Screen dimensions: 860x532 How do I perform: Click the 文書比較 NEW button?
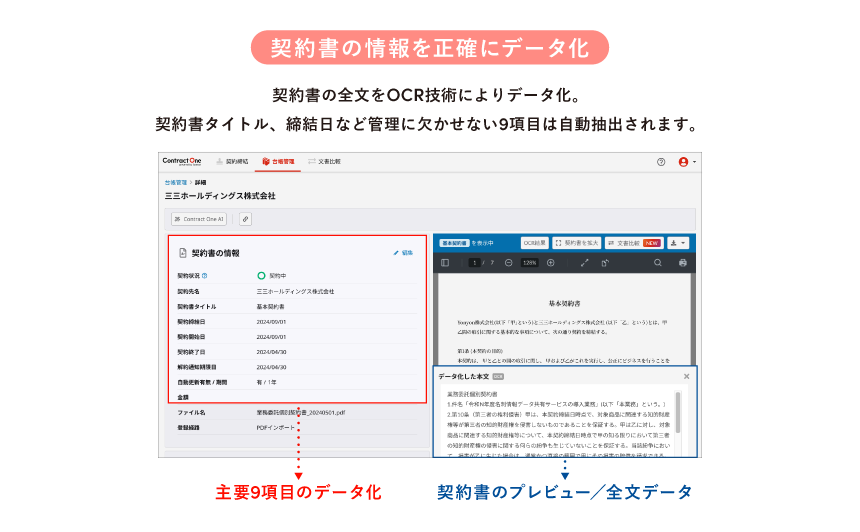tap(634, 243)
